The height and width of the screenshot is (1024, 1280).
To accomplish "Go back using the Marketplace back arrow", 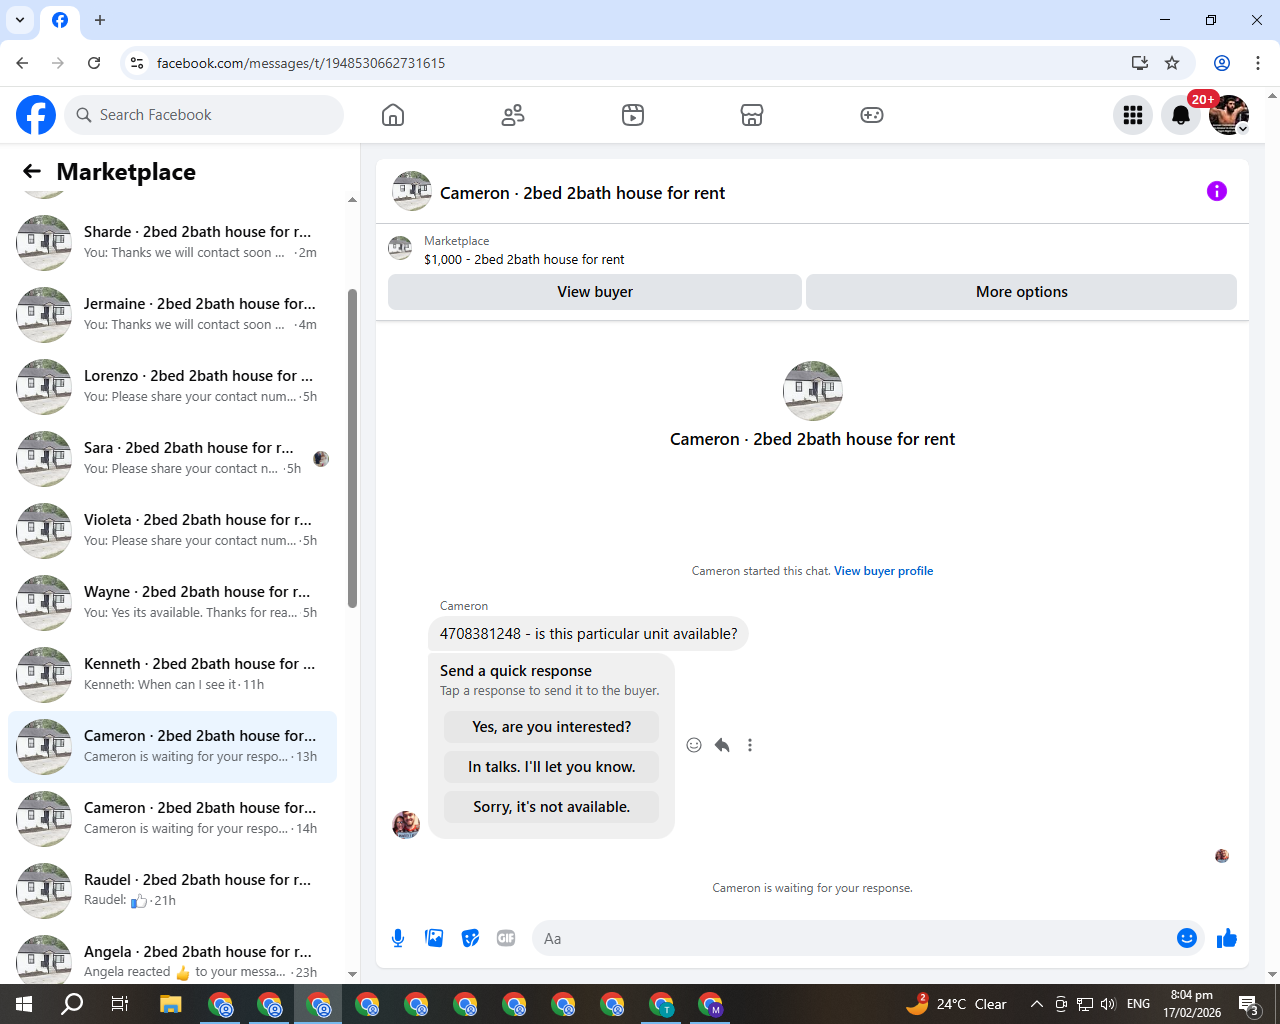I will (x=32, y=171).
